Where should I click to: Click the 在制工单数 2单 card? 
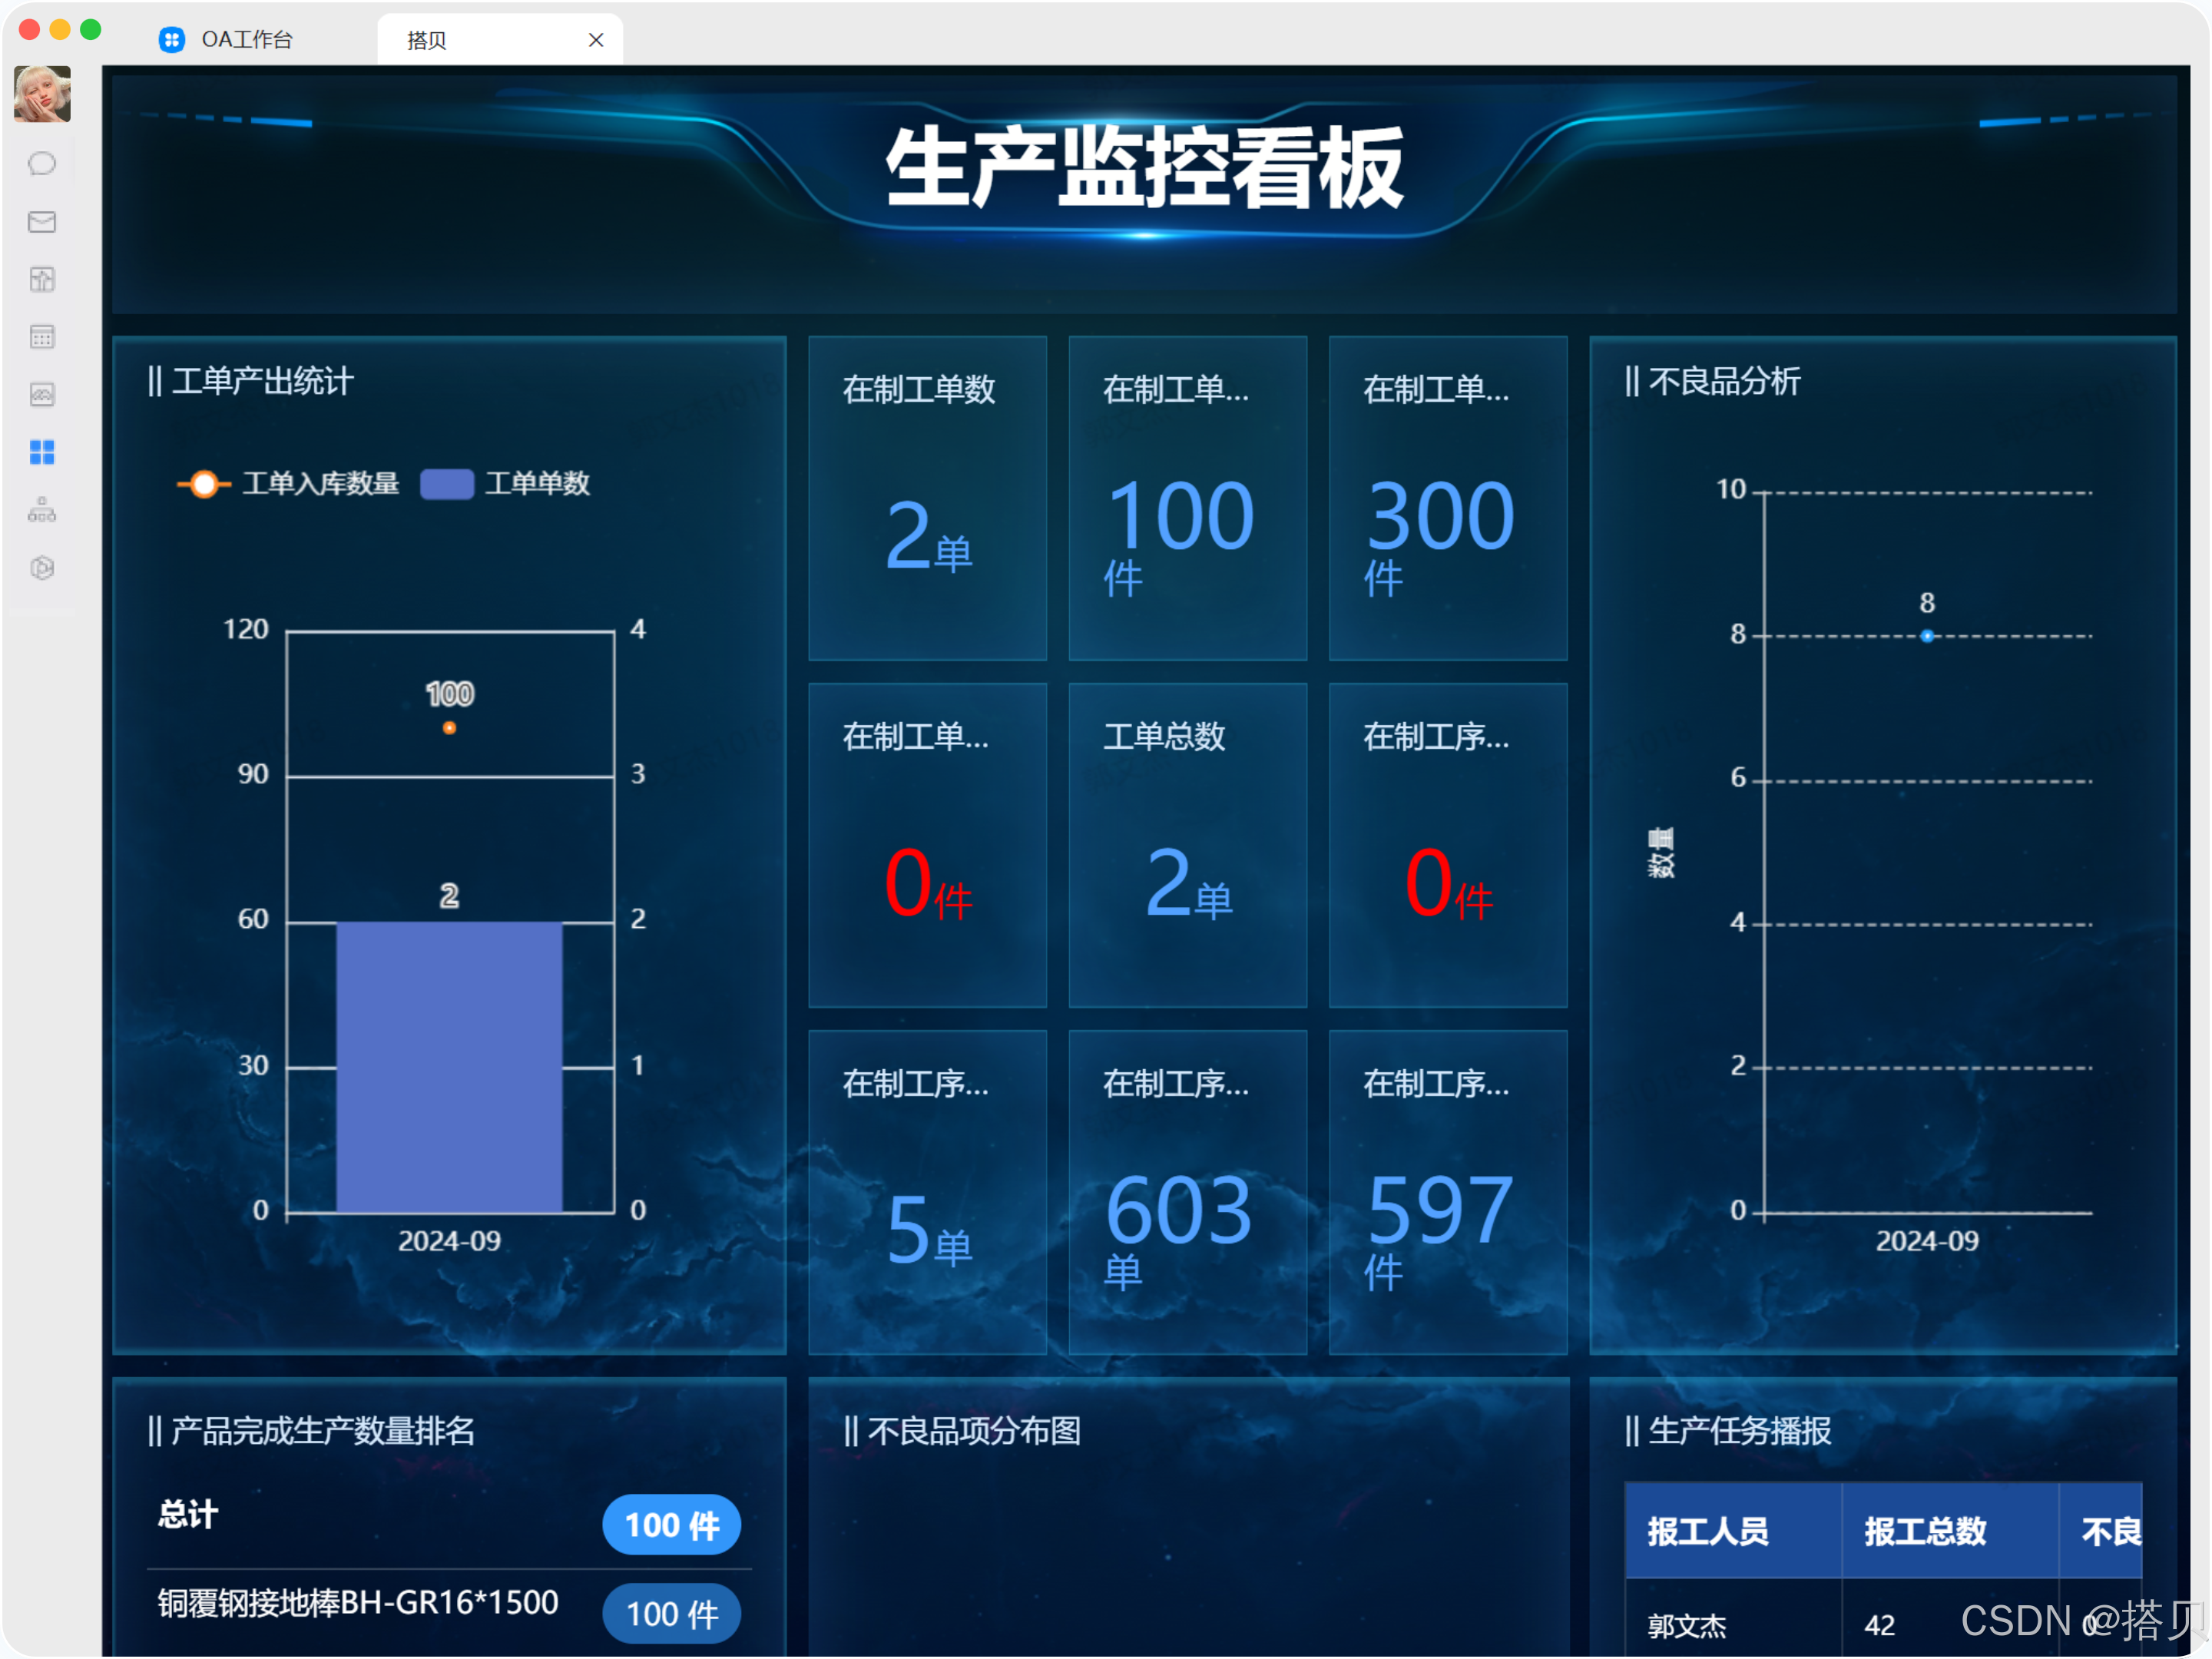927,498
